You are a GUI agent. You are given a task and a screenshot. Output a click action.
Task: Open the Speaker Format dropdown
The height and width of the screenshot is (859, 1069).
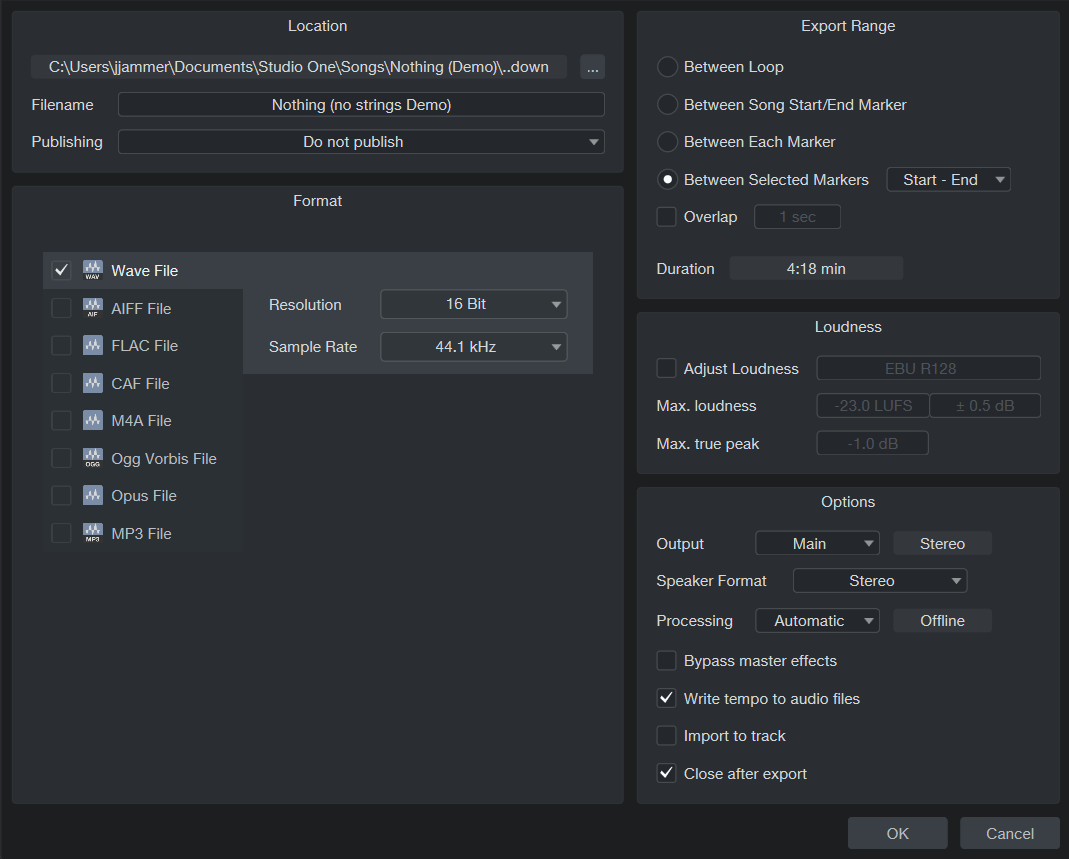[880, 581]
